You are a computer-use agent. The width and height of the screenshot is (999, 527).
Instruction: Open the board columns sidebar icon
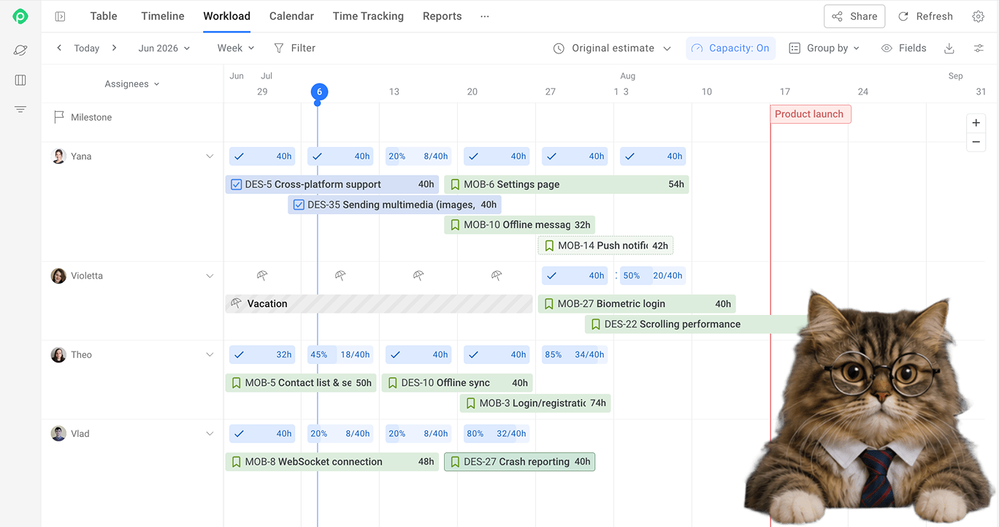20,80
